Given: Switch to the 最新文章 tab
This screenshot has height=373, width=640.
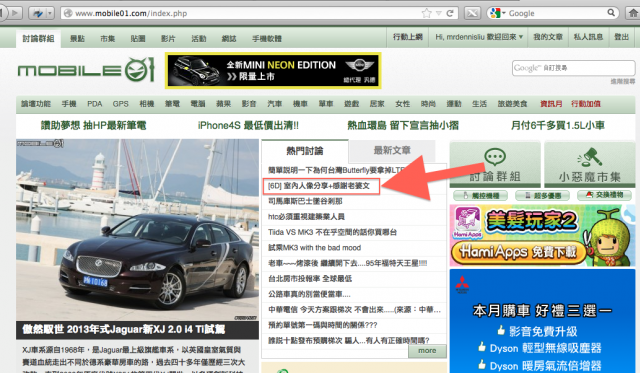Looking at the screenshot, I should coord(392,151).
